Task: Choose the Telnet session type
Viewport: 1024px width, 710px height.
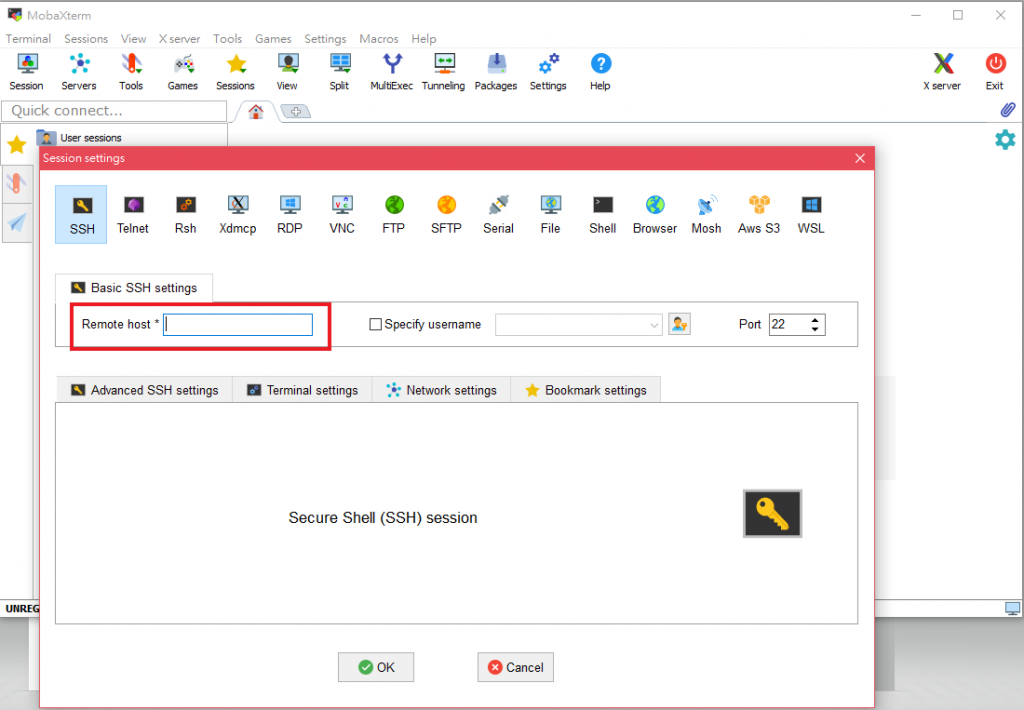Action: tap(133, 214)
